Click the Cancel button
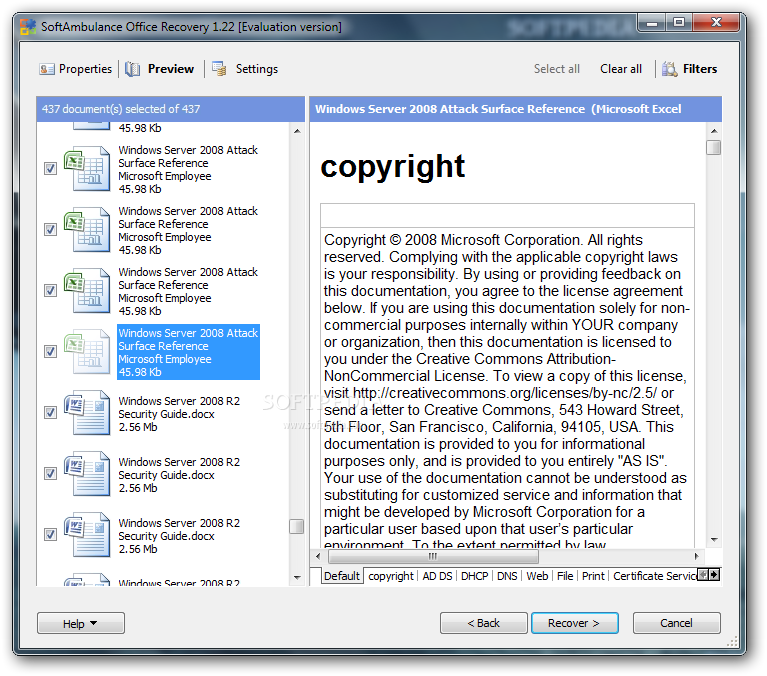The height and width of the screenshot is (676, 767). pyautogui.click(x=677, y=623)
